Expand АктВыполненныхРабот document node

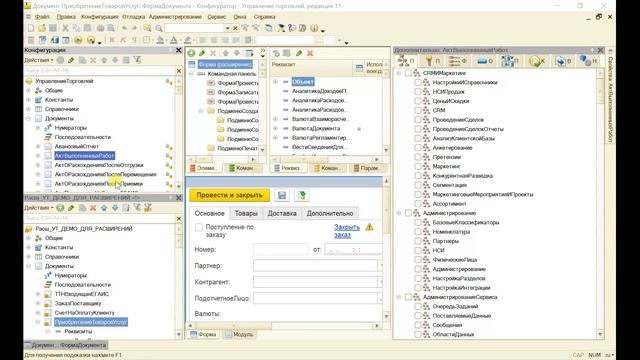(x=38, y=156)
